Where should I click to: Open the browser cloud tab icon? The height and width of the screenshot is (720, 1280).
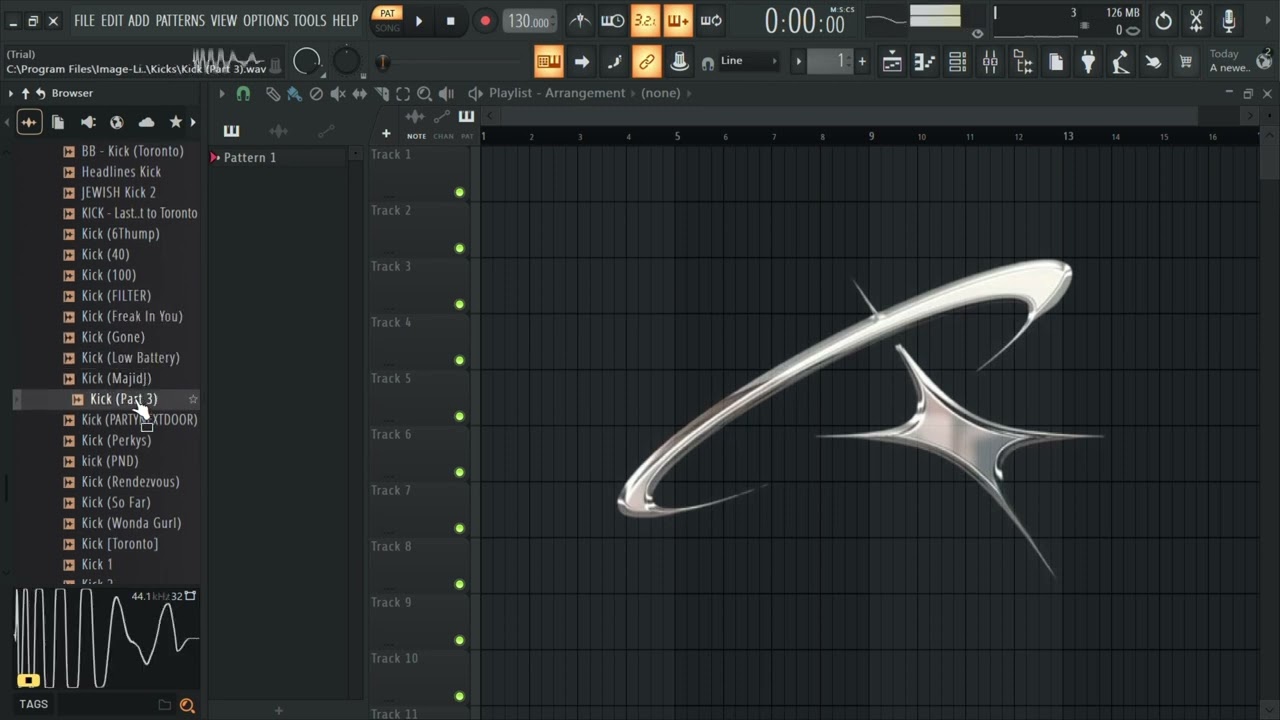(147, 122)
